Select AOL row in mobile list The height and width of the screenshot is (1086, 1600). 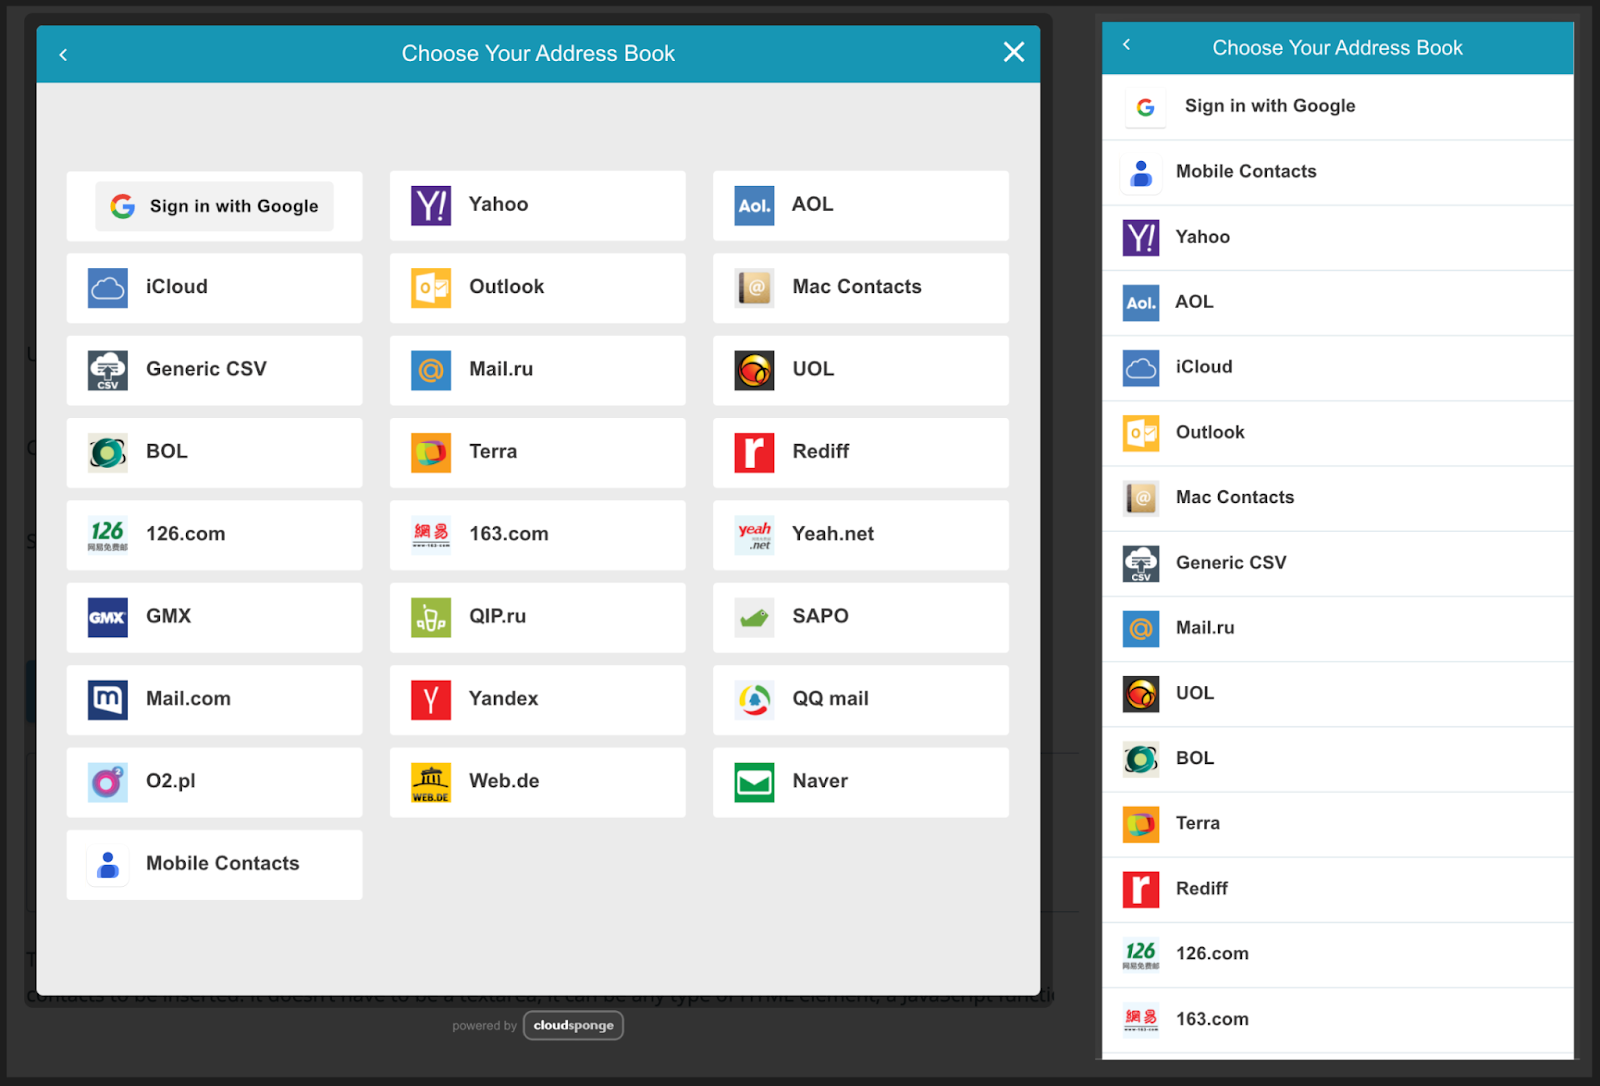pyautogui.click(x=1337, y=302)
